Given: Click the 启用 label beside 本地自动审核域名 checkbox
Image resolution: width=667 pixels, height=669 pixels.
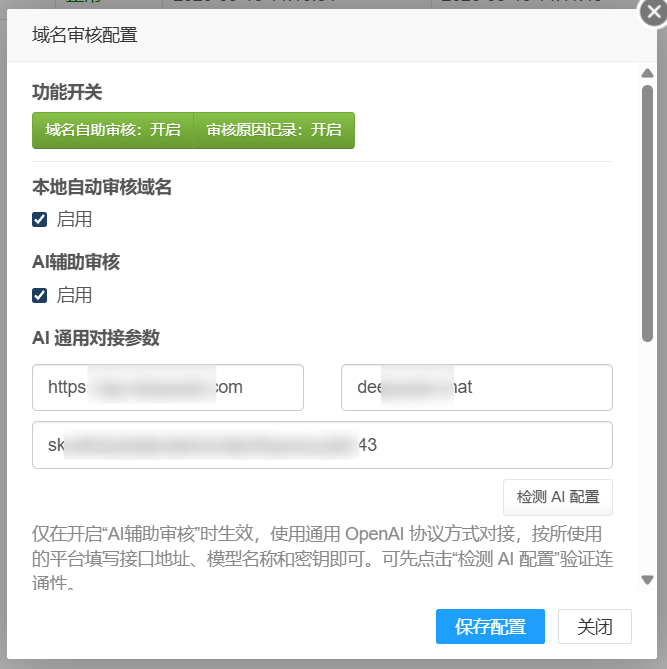Looking at the screenshot, I should coord(75,219).
